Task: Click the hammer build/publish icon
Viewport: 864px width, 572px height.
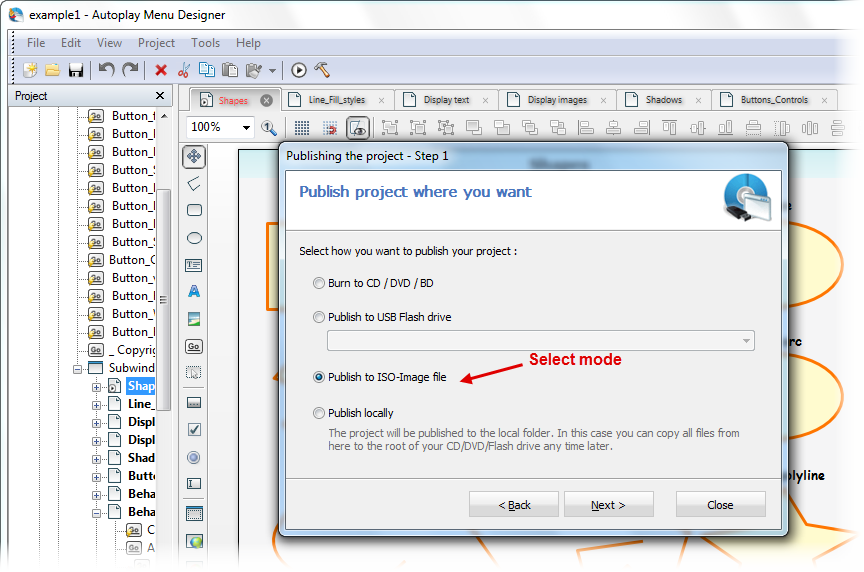Action: tap(322, 69)
